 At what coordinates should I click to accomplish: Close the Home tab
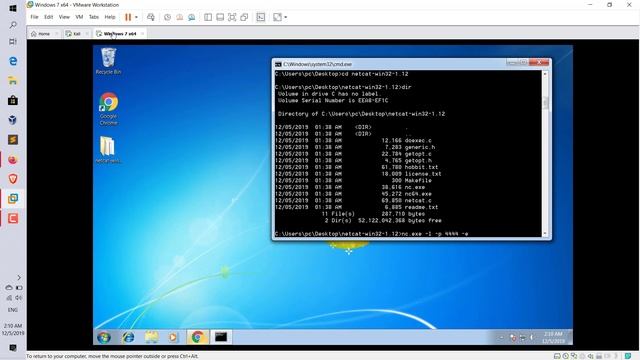[x=56, y=34]
